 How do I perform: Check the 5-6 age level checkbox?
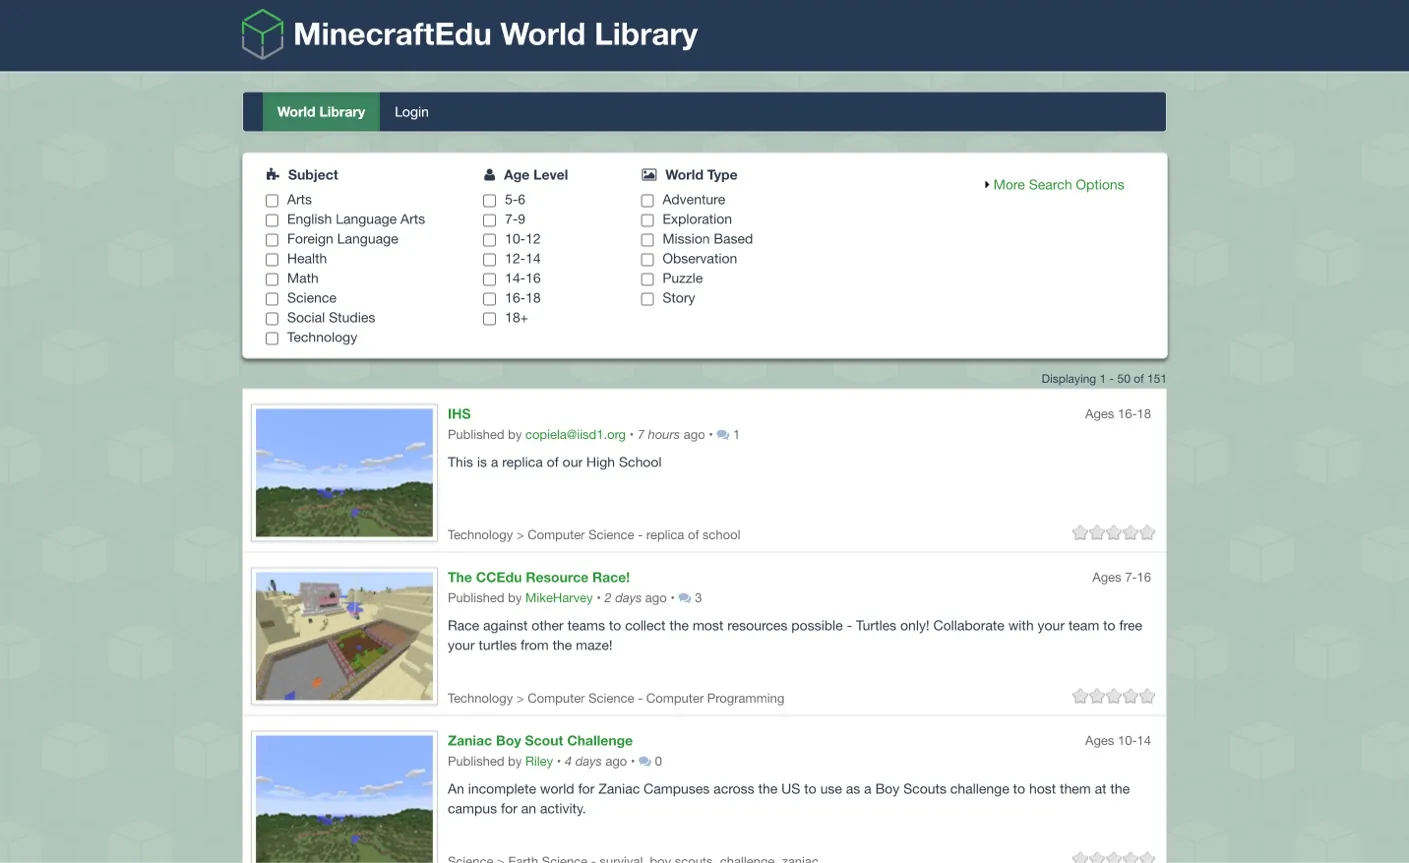click(x=489, y=201)
